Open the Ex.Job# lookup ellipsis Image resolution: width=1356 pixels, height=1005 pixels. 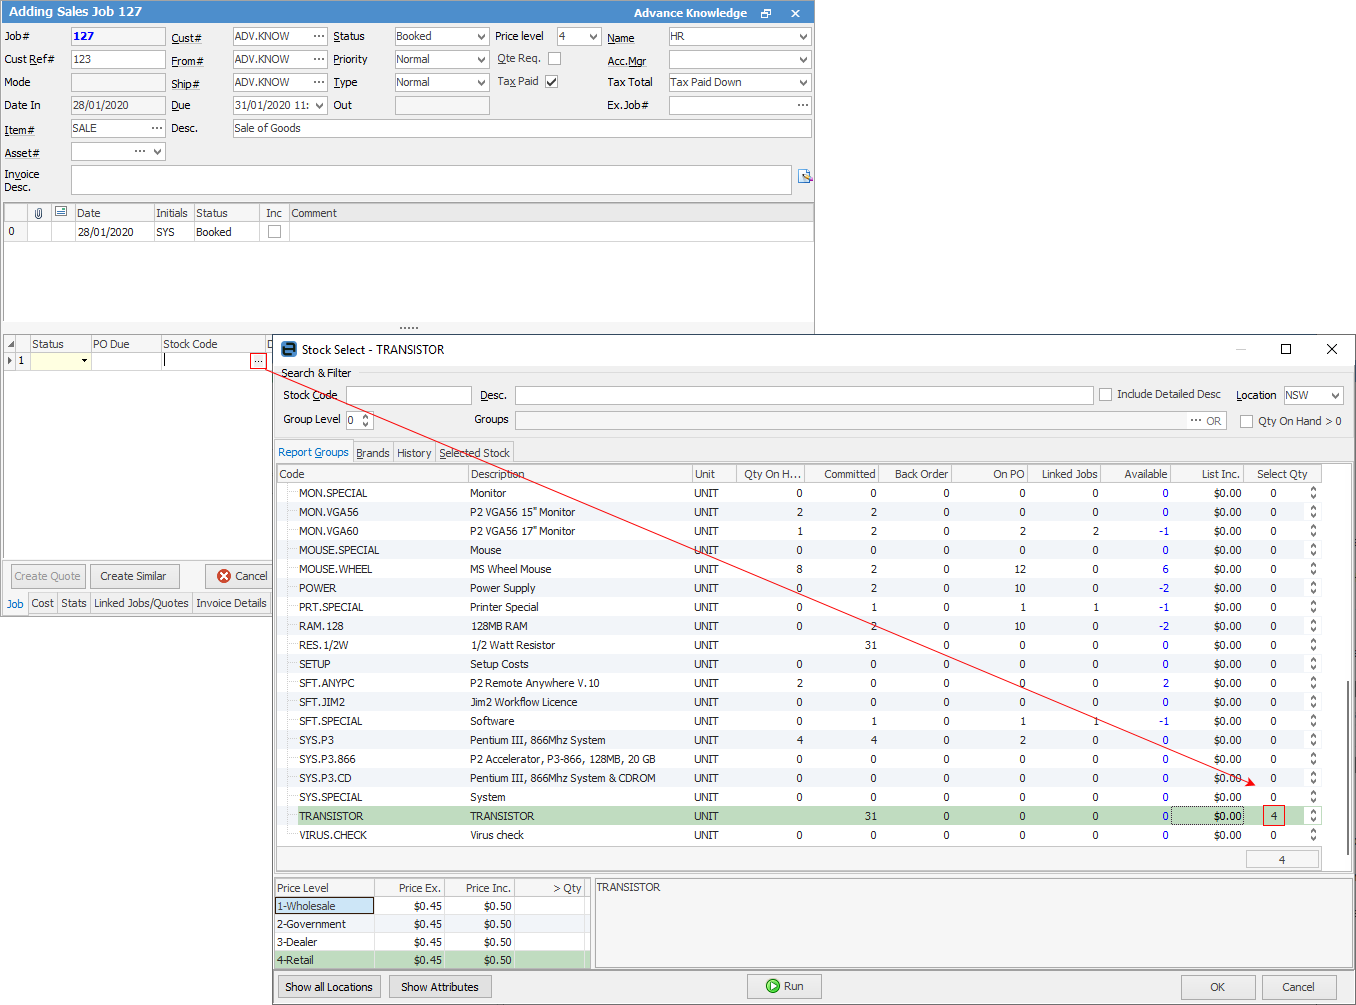[802, 105]
